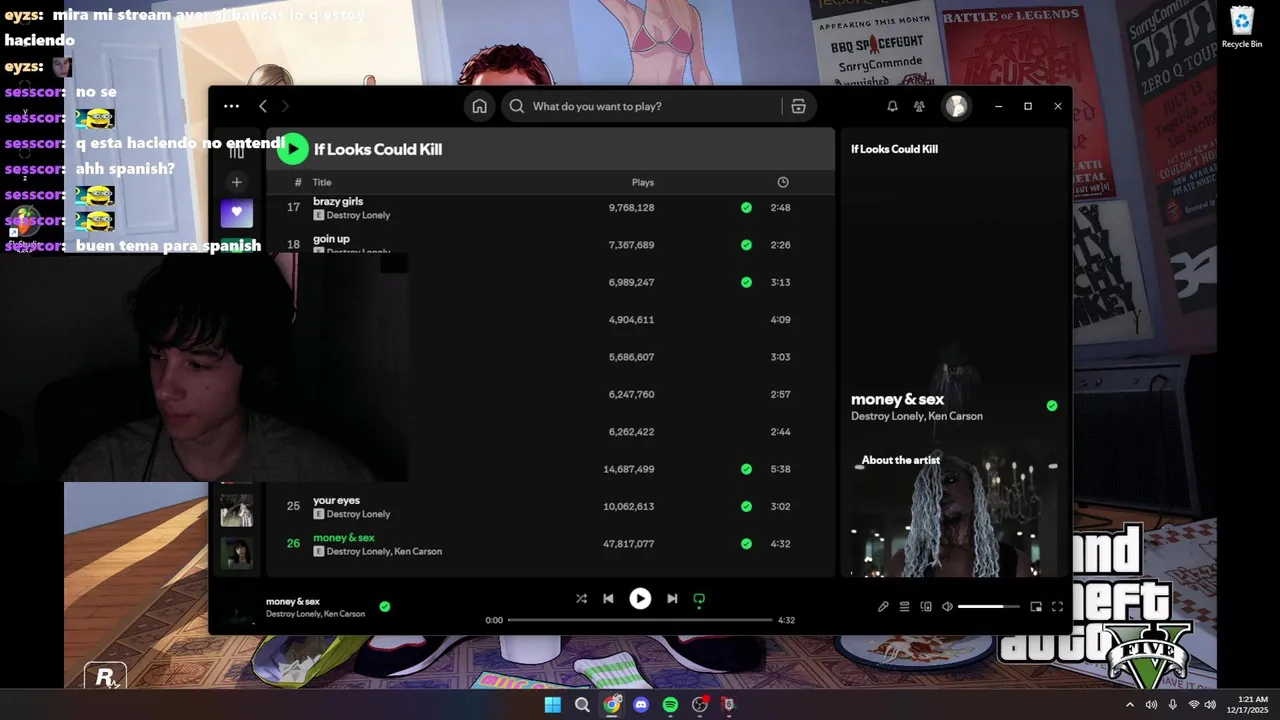Enable shuffle in player controls

(x=581, y=599)
